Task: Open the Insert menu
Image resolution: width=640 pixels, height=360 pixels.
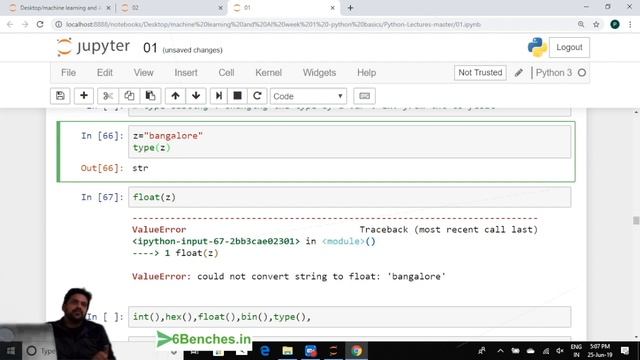Action: (186, 73)
